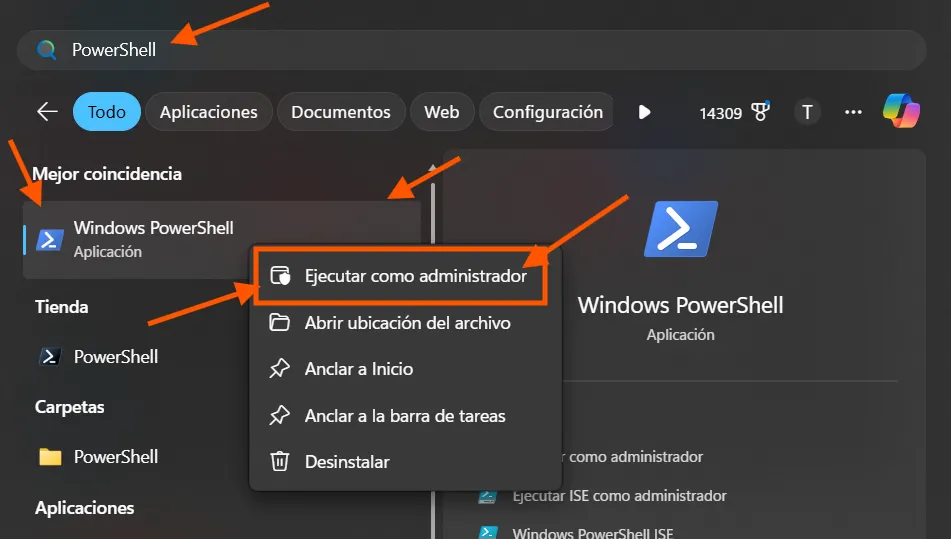Open the T account avatar
The image size is (951, 539).
click(807, 112)
